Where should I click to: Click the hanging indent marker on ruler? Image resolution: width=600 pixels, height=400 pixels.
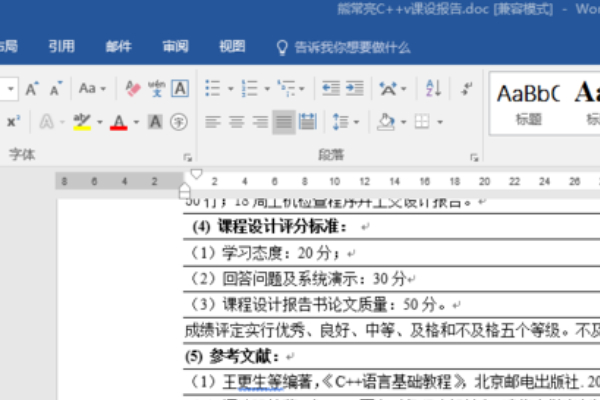point(185,188)
